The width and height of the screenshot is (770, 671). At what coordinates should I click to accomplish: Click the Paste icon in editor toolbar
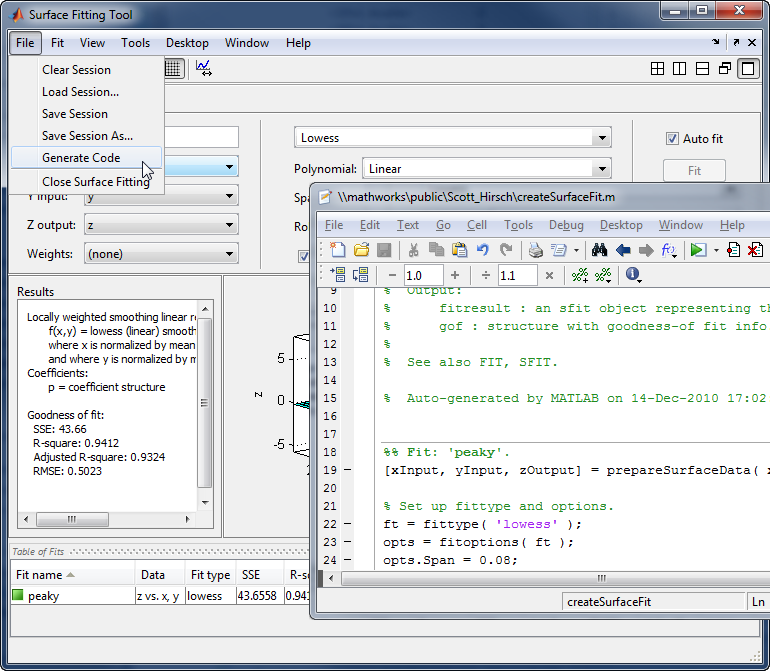coord(459,250)
